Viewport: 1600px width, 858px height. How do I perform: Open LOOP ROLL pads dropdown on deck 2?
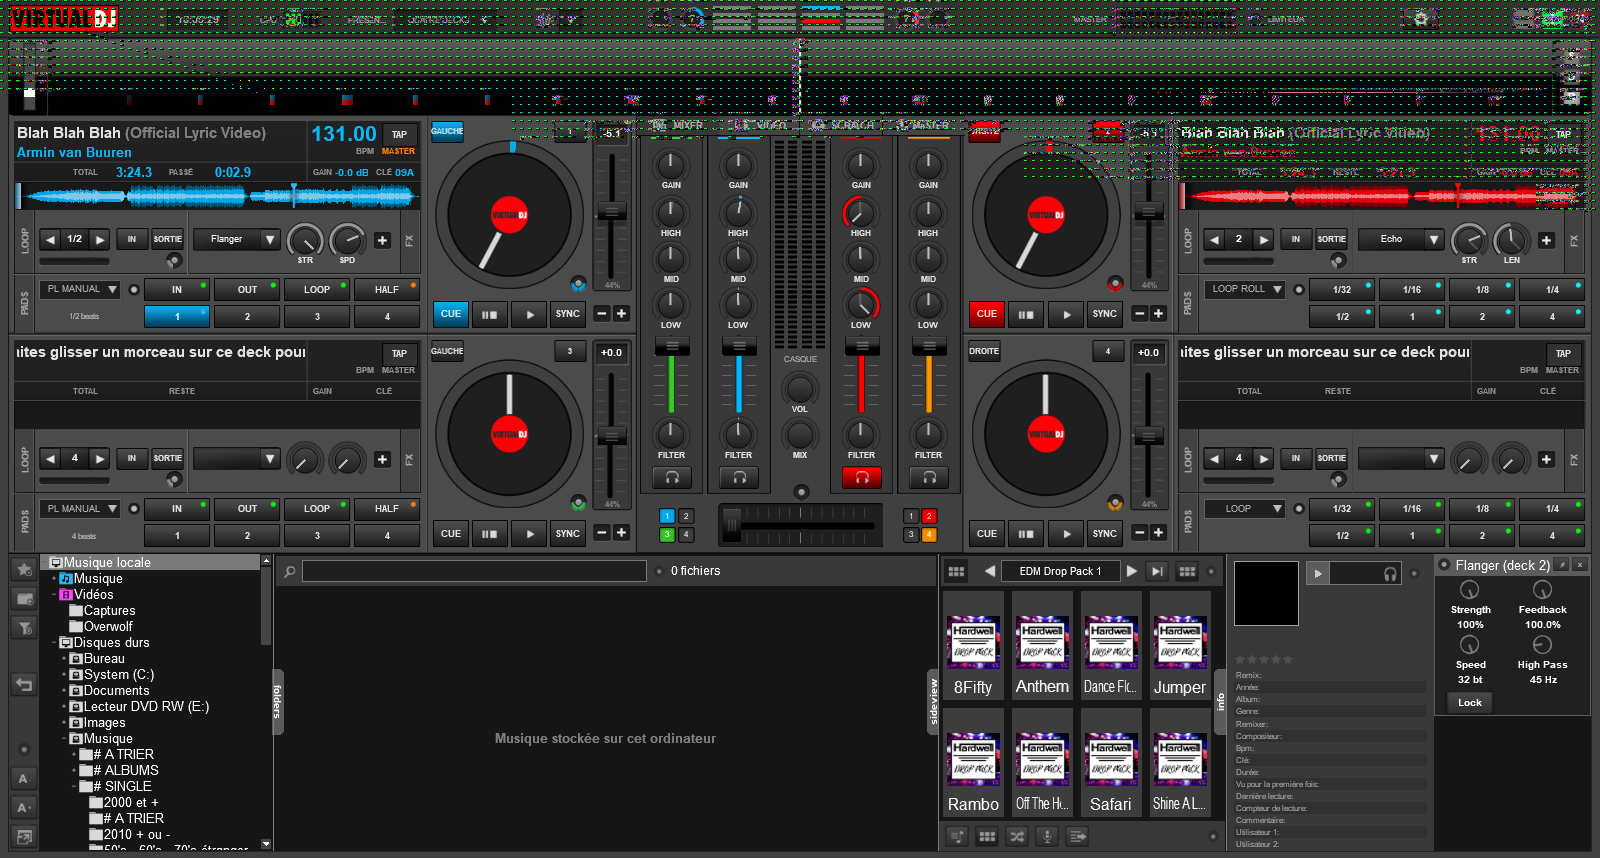click(1245, 289)
